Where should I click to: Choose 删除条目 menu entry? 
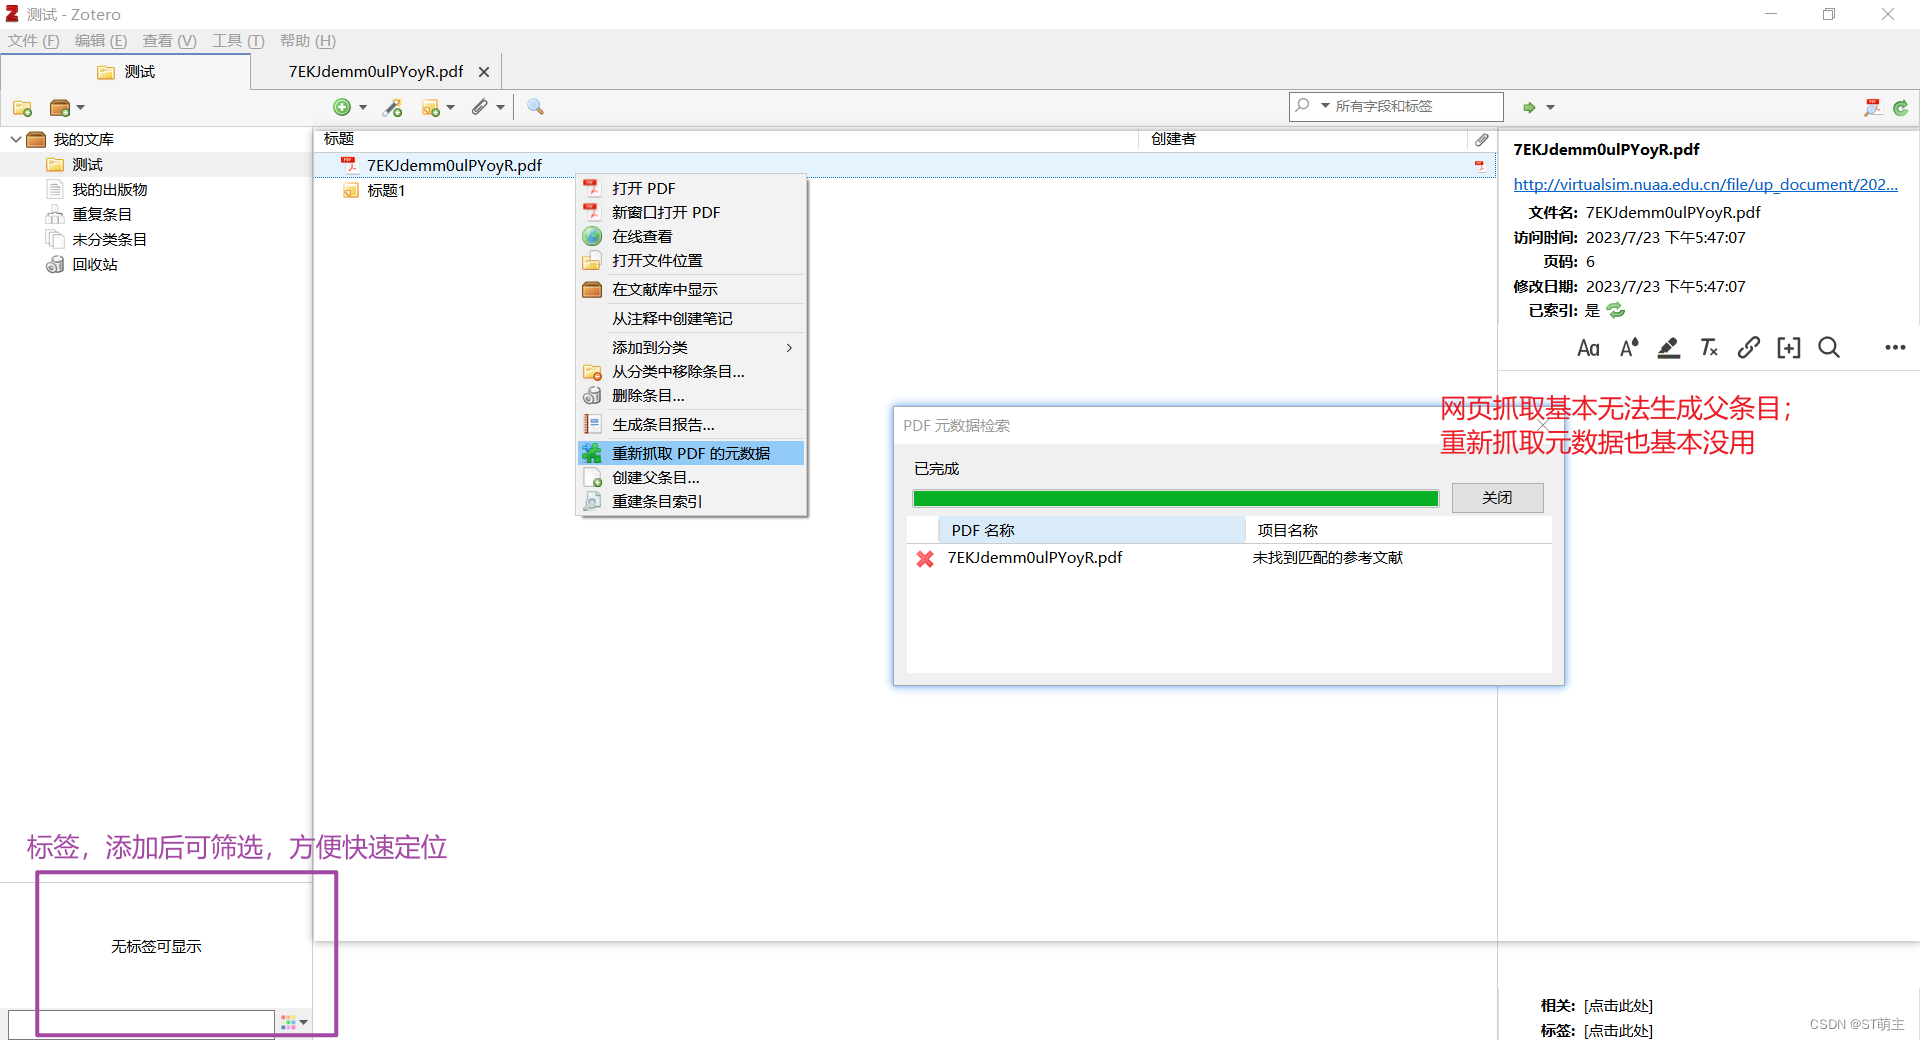[x=691, y=395]
